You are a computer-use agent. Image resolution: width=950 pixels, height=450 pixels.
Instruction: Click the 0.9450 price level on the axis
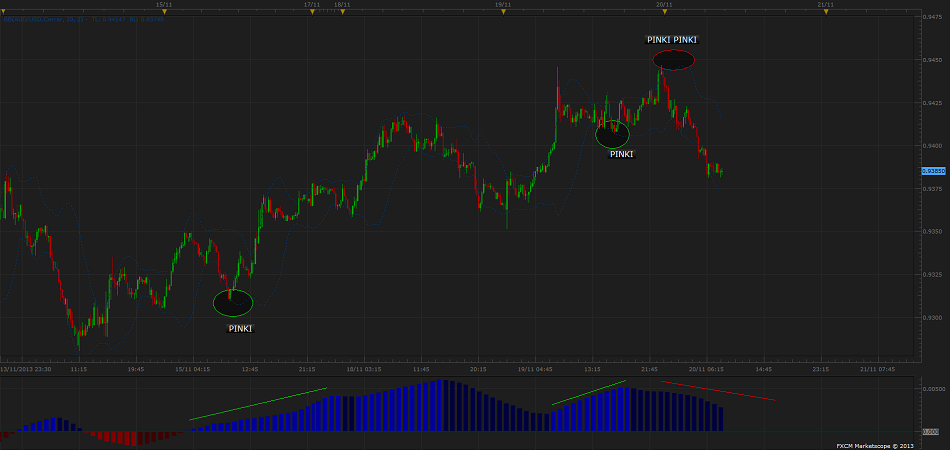pyautogui.click(x=931, y=60)
